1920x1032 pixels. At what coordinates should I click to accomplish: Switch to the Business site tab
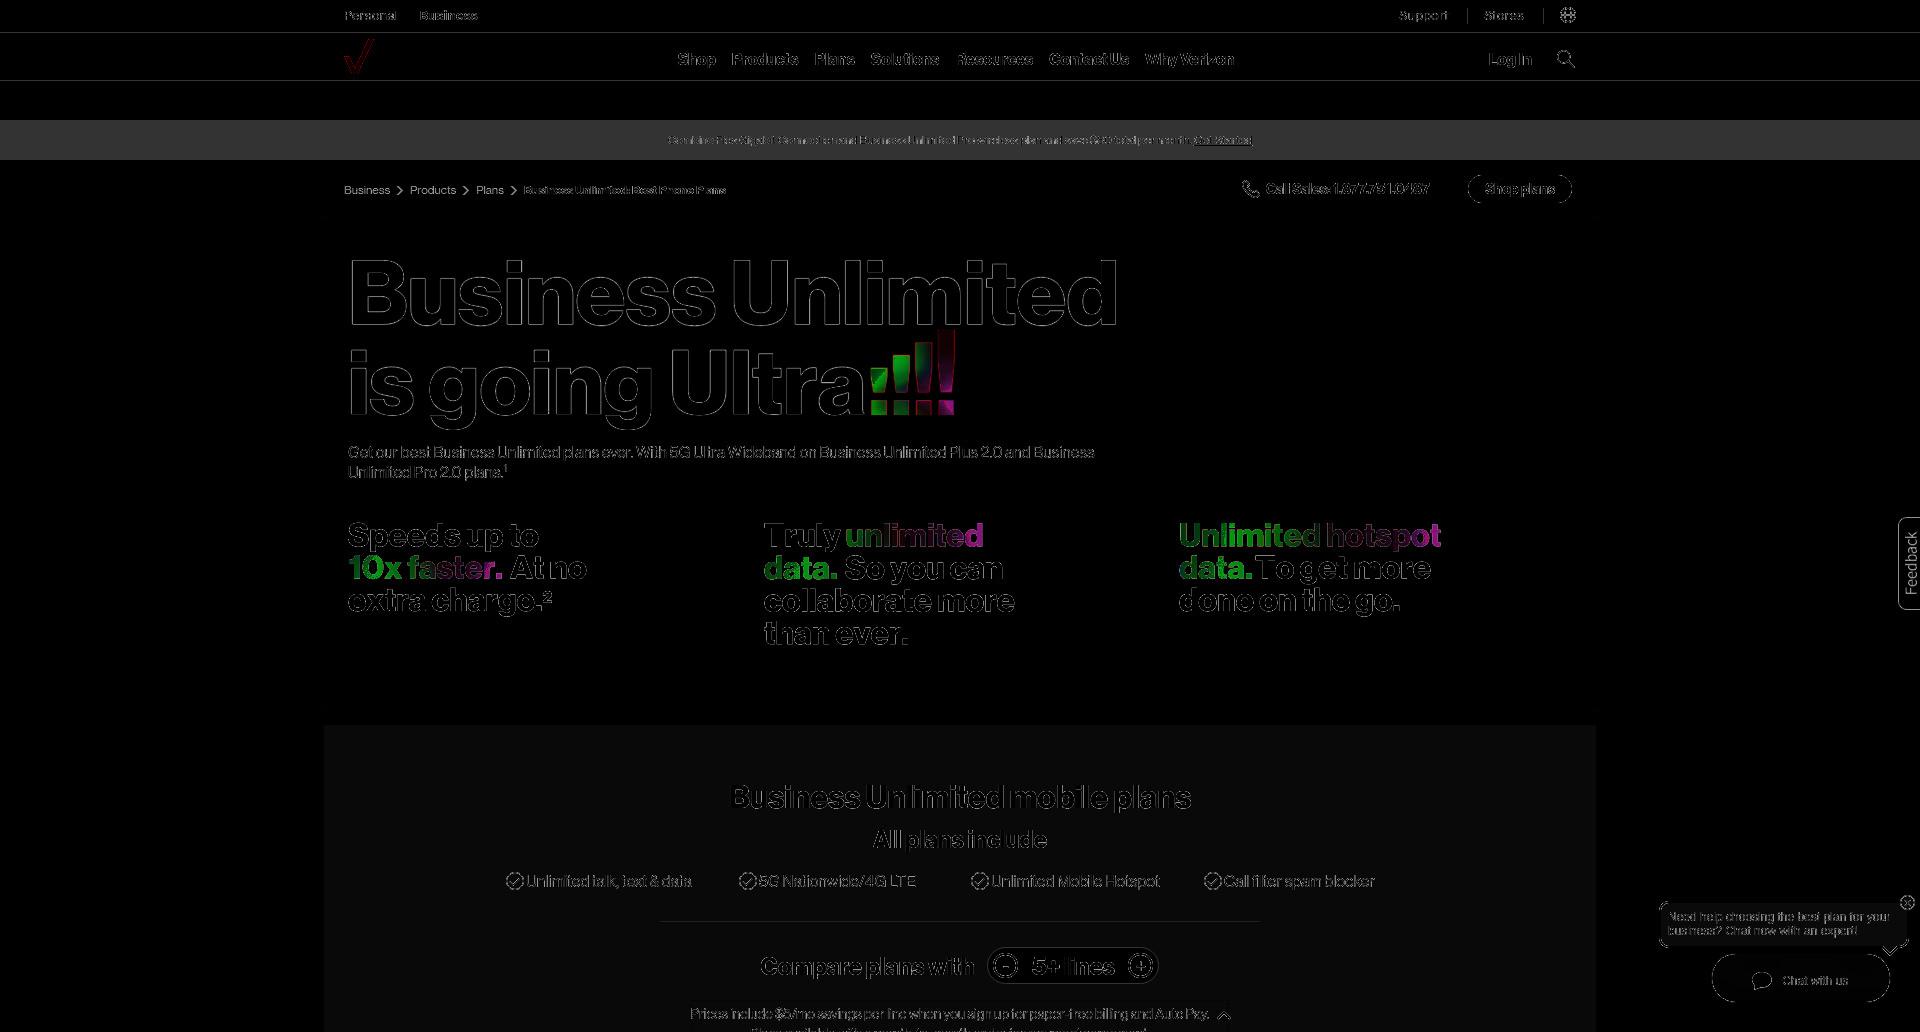tap(448, 15)
